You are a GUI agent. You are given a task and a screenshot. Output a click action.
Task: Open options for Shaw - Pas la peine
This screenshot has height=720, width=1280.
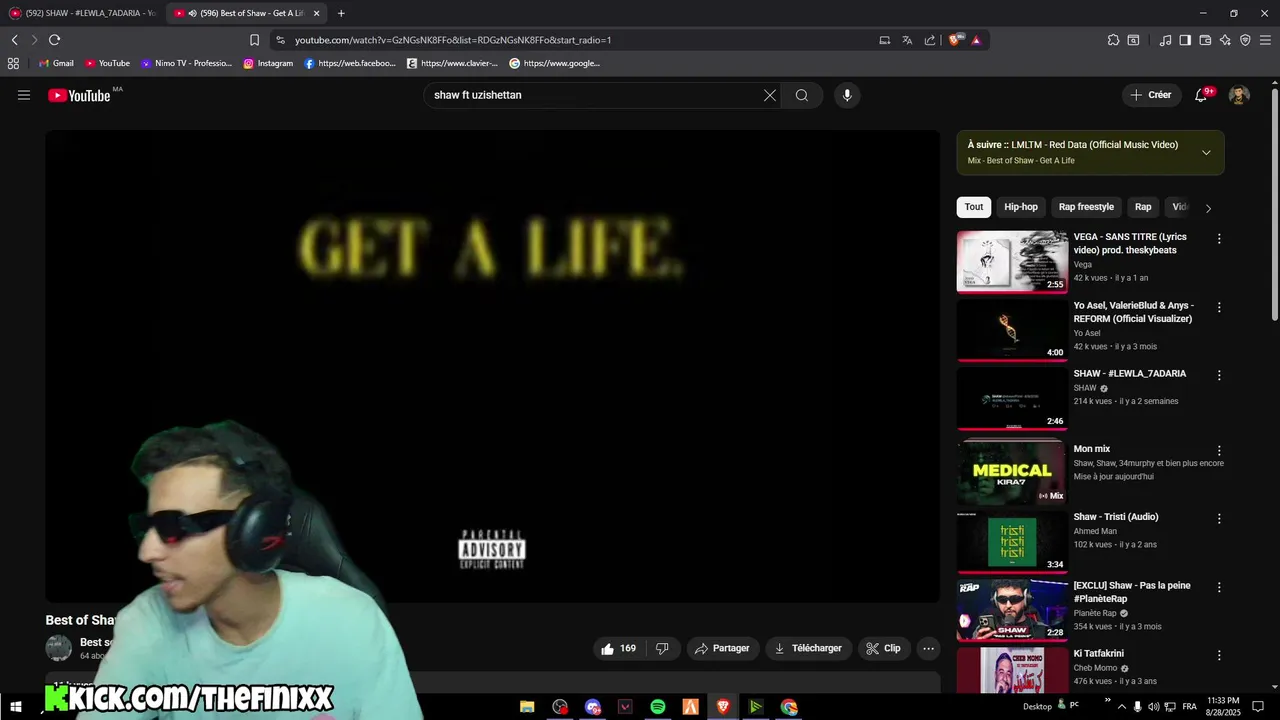tap(1219, 587)
